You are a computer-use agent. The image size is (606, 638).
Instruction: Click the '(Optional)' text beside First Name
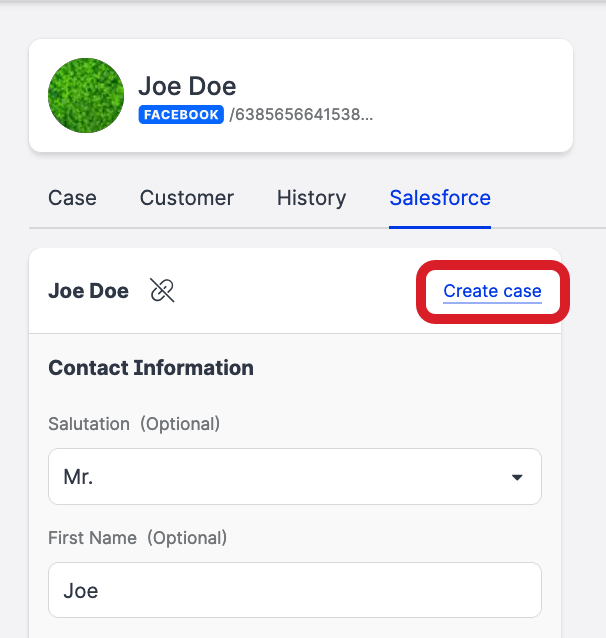(x=187, y=538)
